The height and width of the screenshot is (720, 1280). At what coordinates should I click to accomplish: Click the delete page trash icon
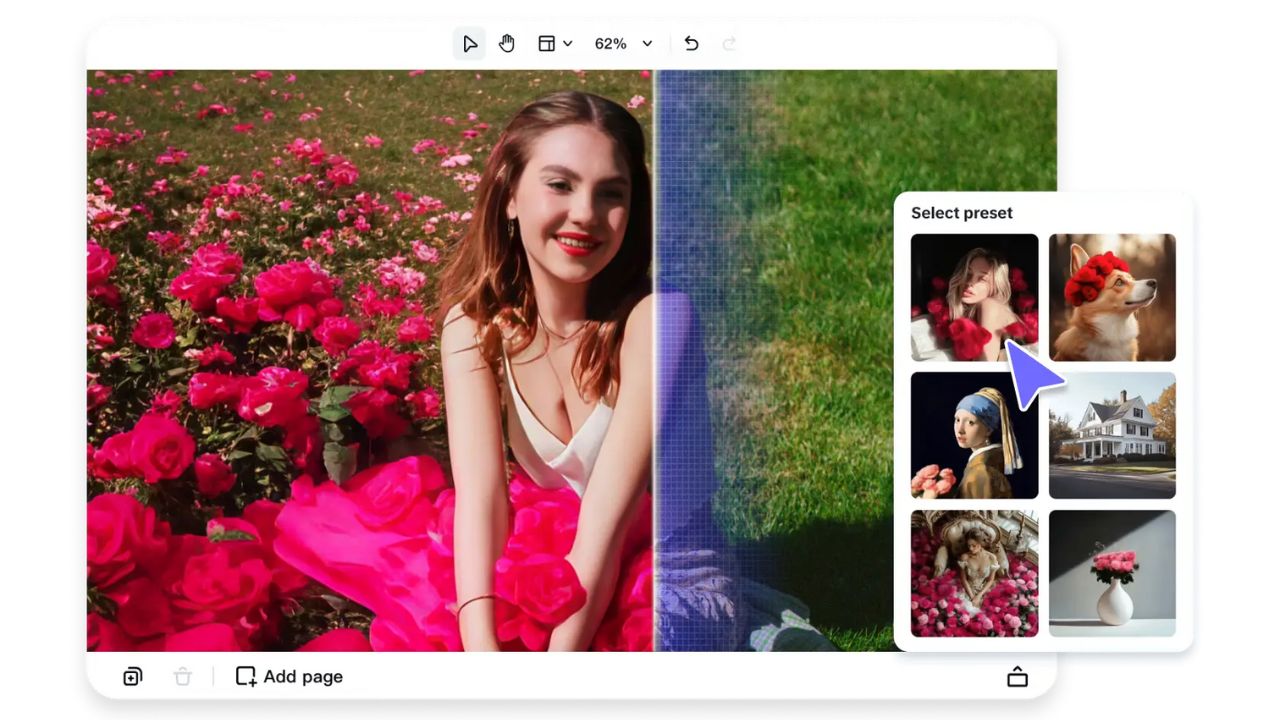(182, 677)
